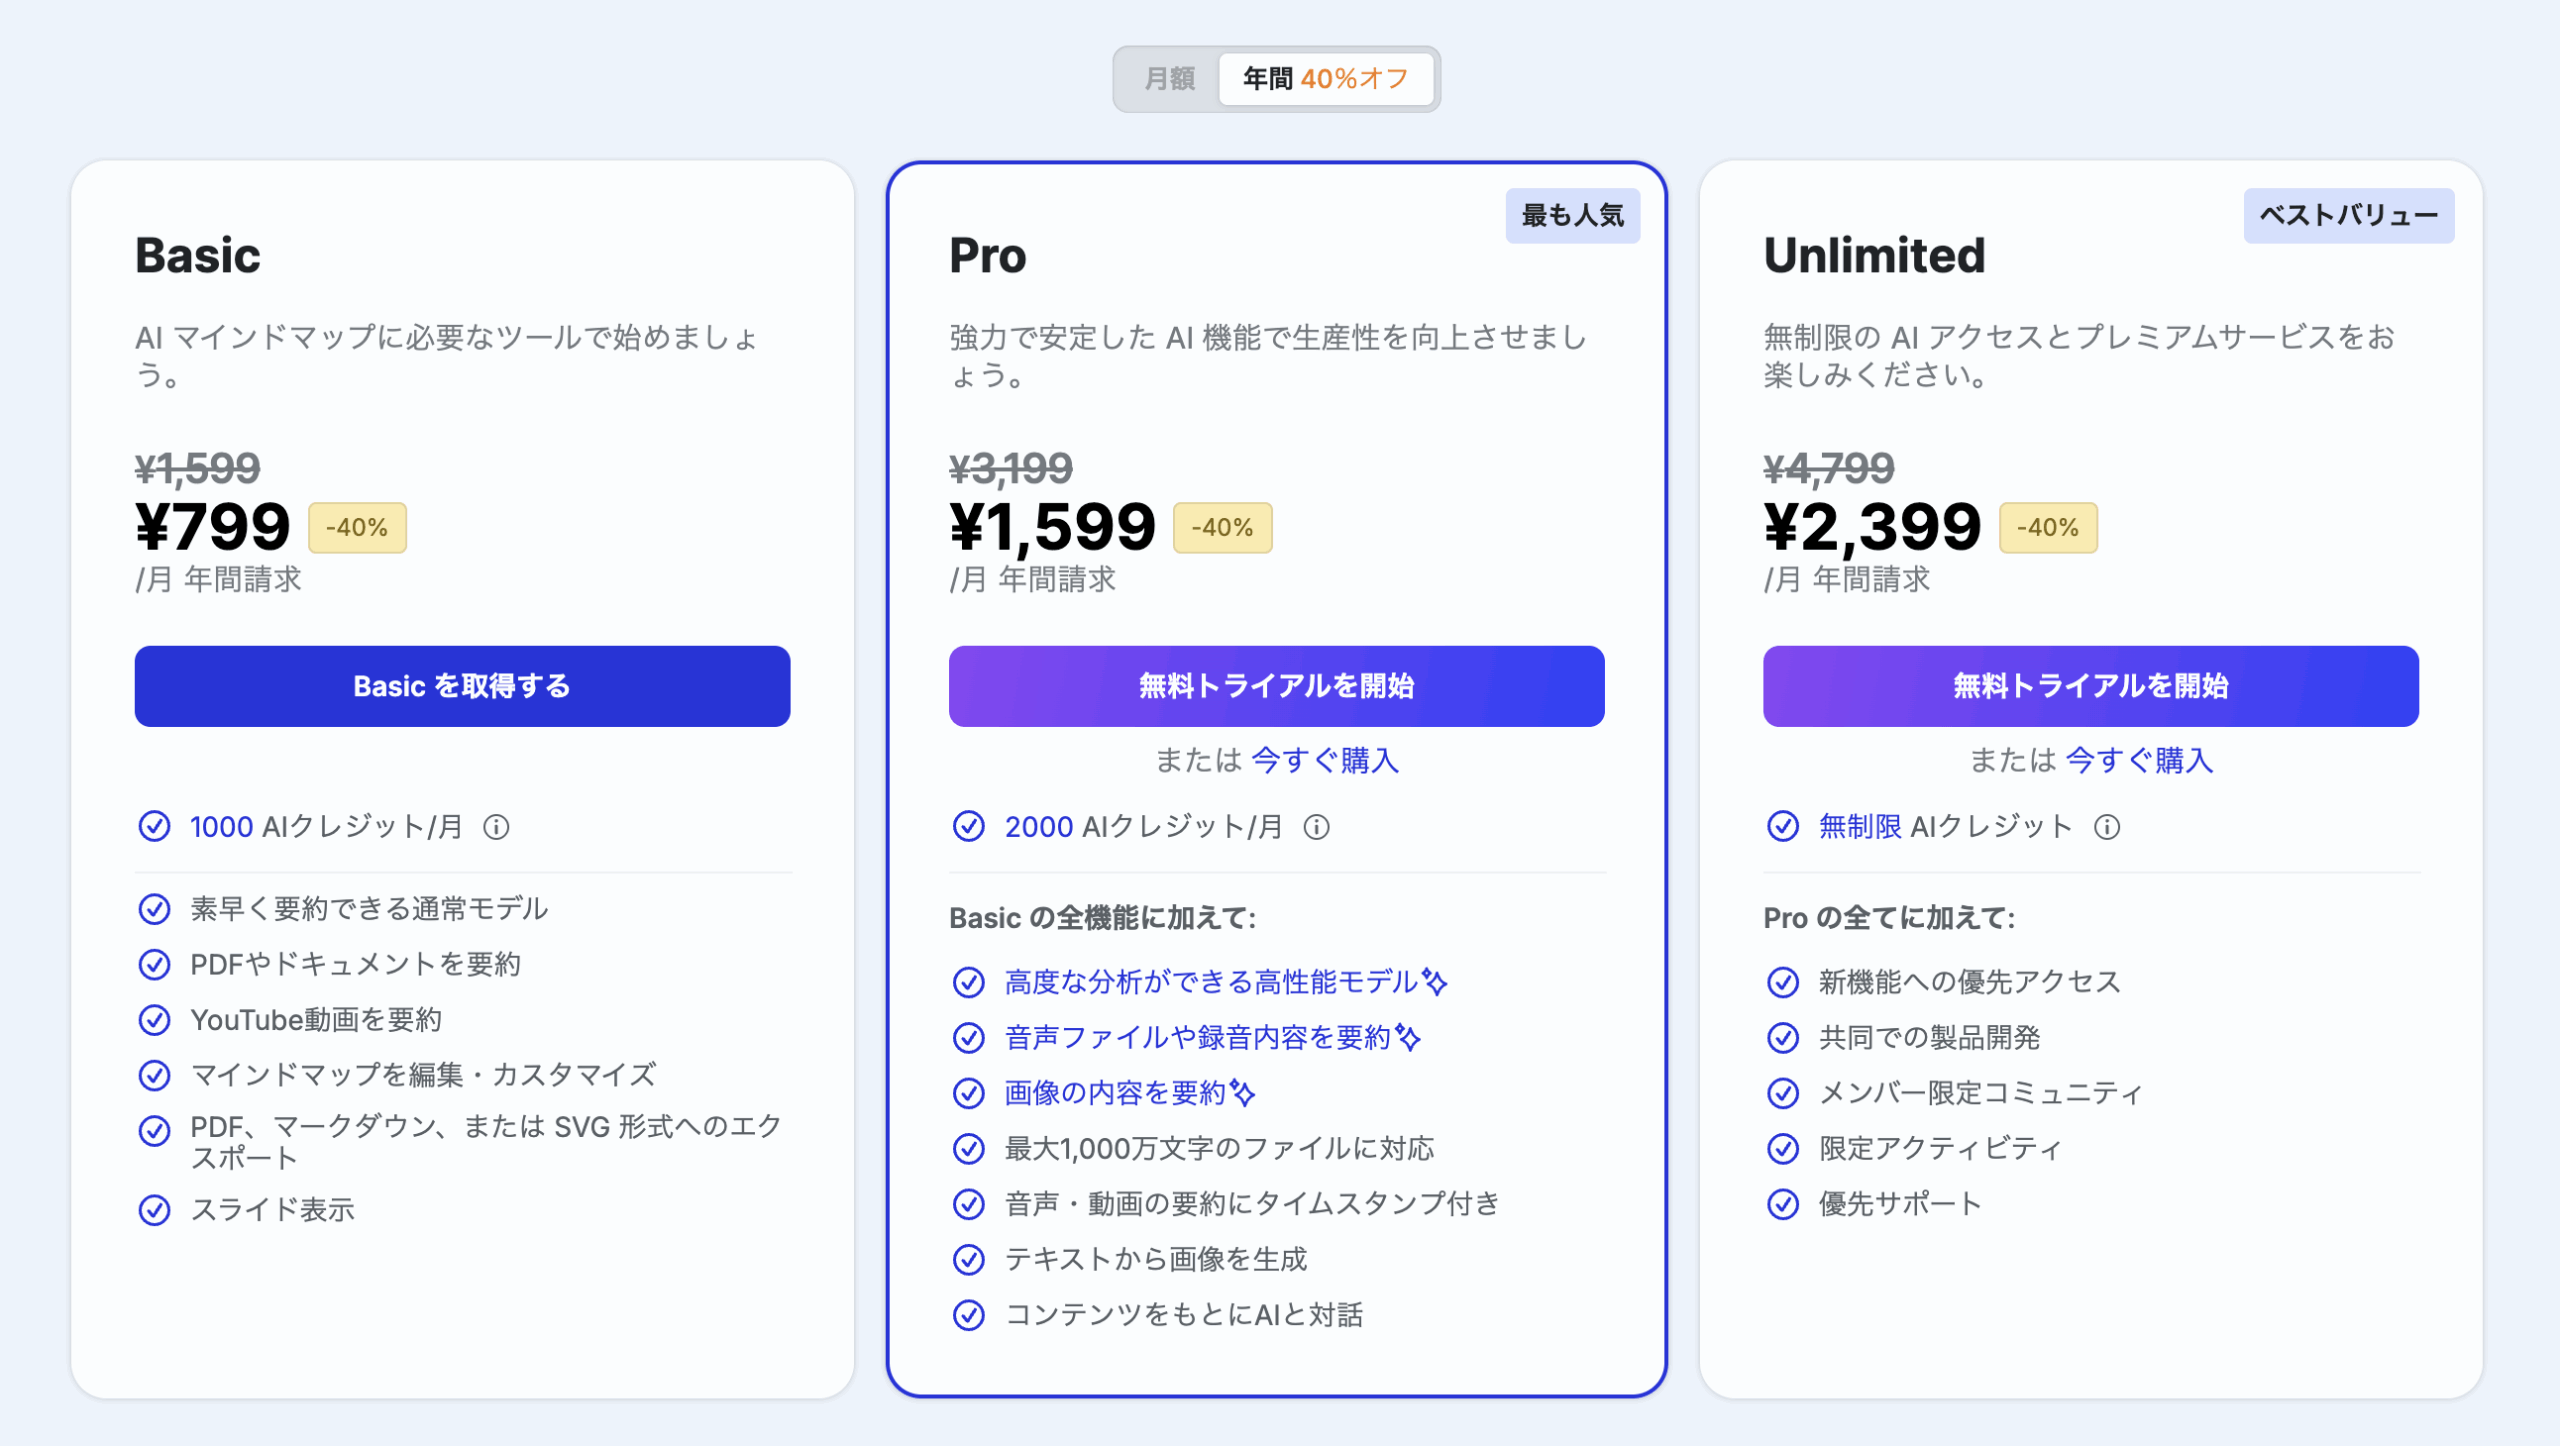Screen dimensions: 2560x1446
Task: Click checkmark icon beside テキストから画像を生成
Action: pyautogui.click(x=968, y=1260)
